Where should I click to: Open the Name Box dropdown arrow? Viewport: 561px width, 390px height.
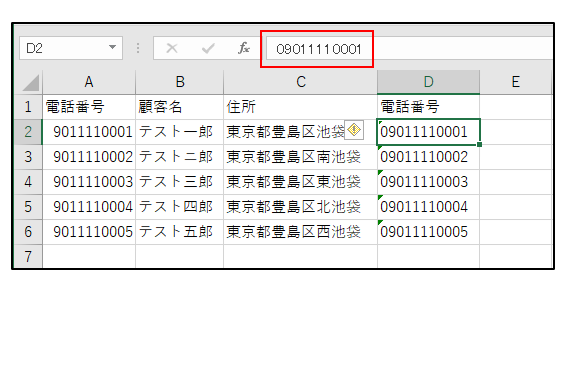point(112,47)
